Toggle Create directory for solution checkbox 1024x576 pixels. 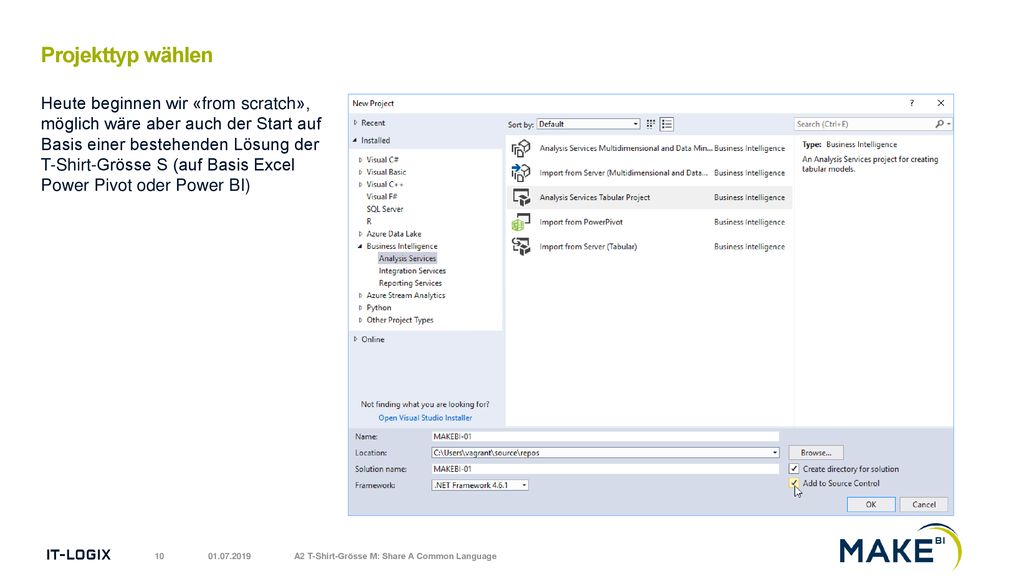coord(793,469)
